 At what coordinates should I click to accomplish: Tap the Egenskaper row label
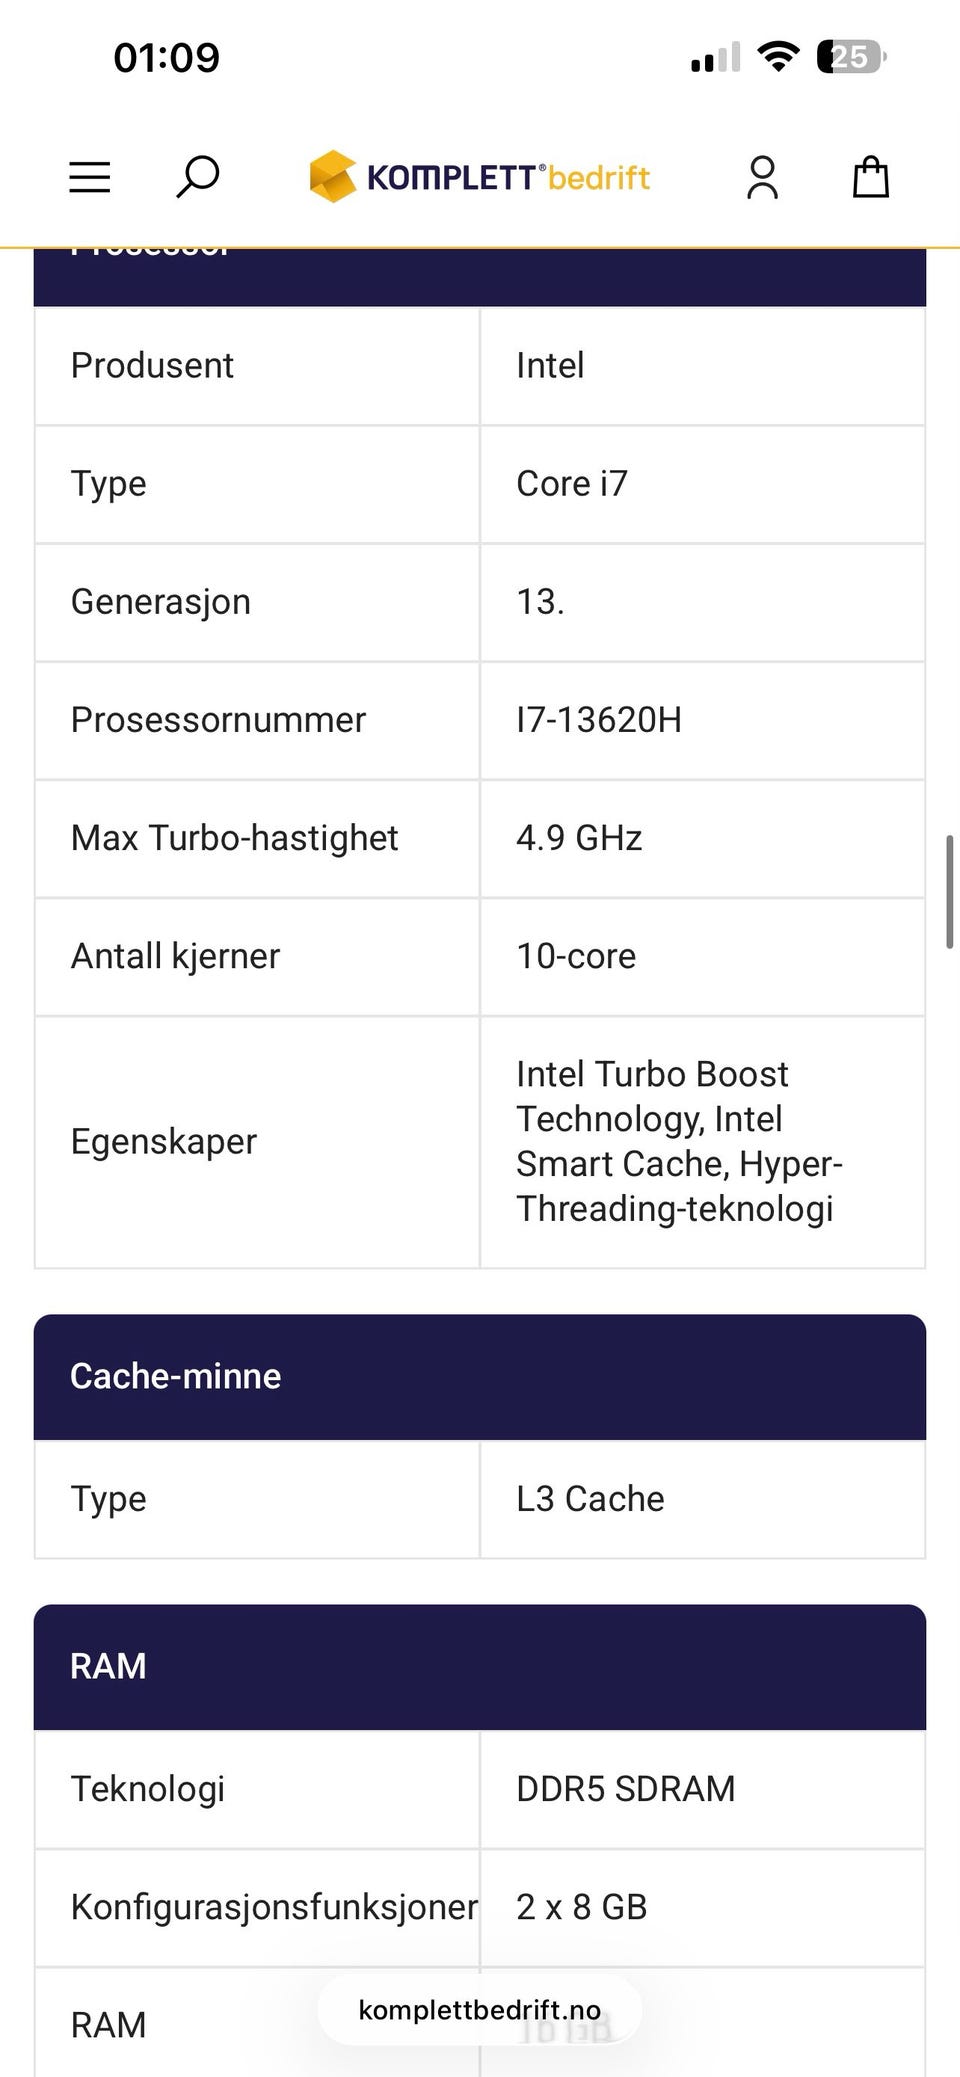point(163,1142)
